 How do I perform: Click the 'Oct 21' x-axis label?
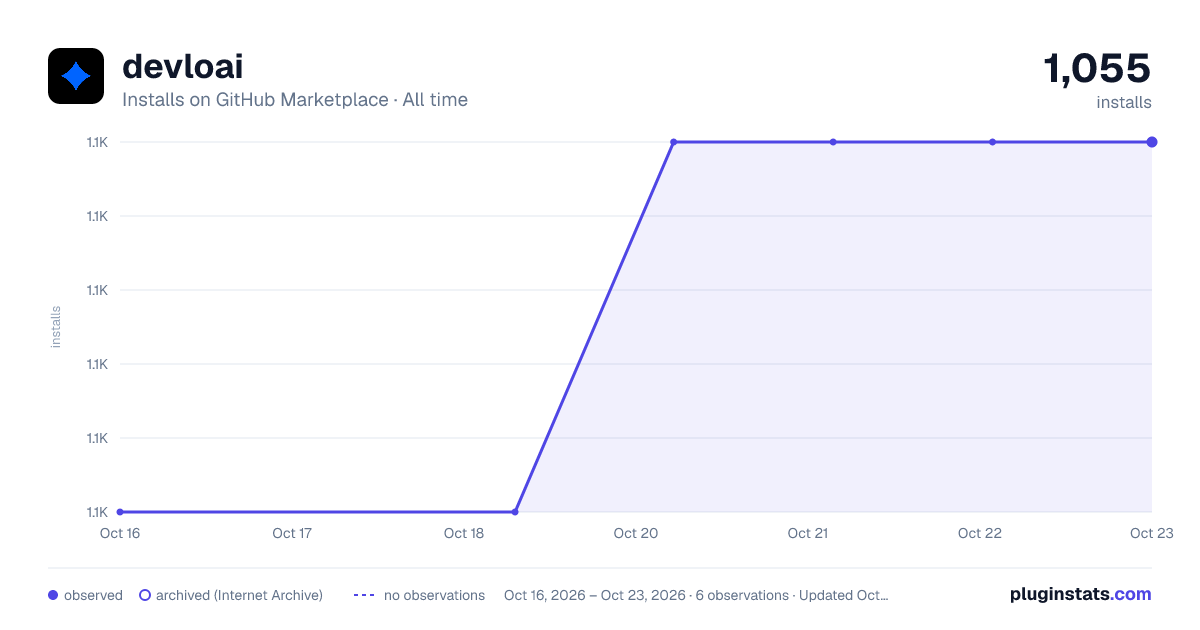(x=808, y=533)
